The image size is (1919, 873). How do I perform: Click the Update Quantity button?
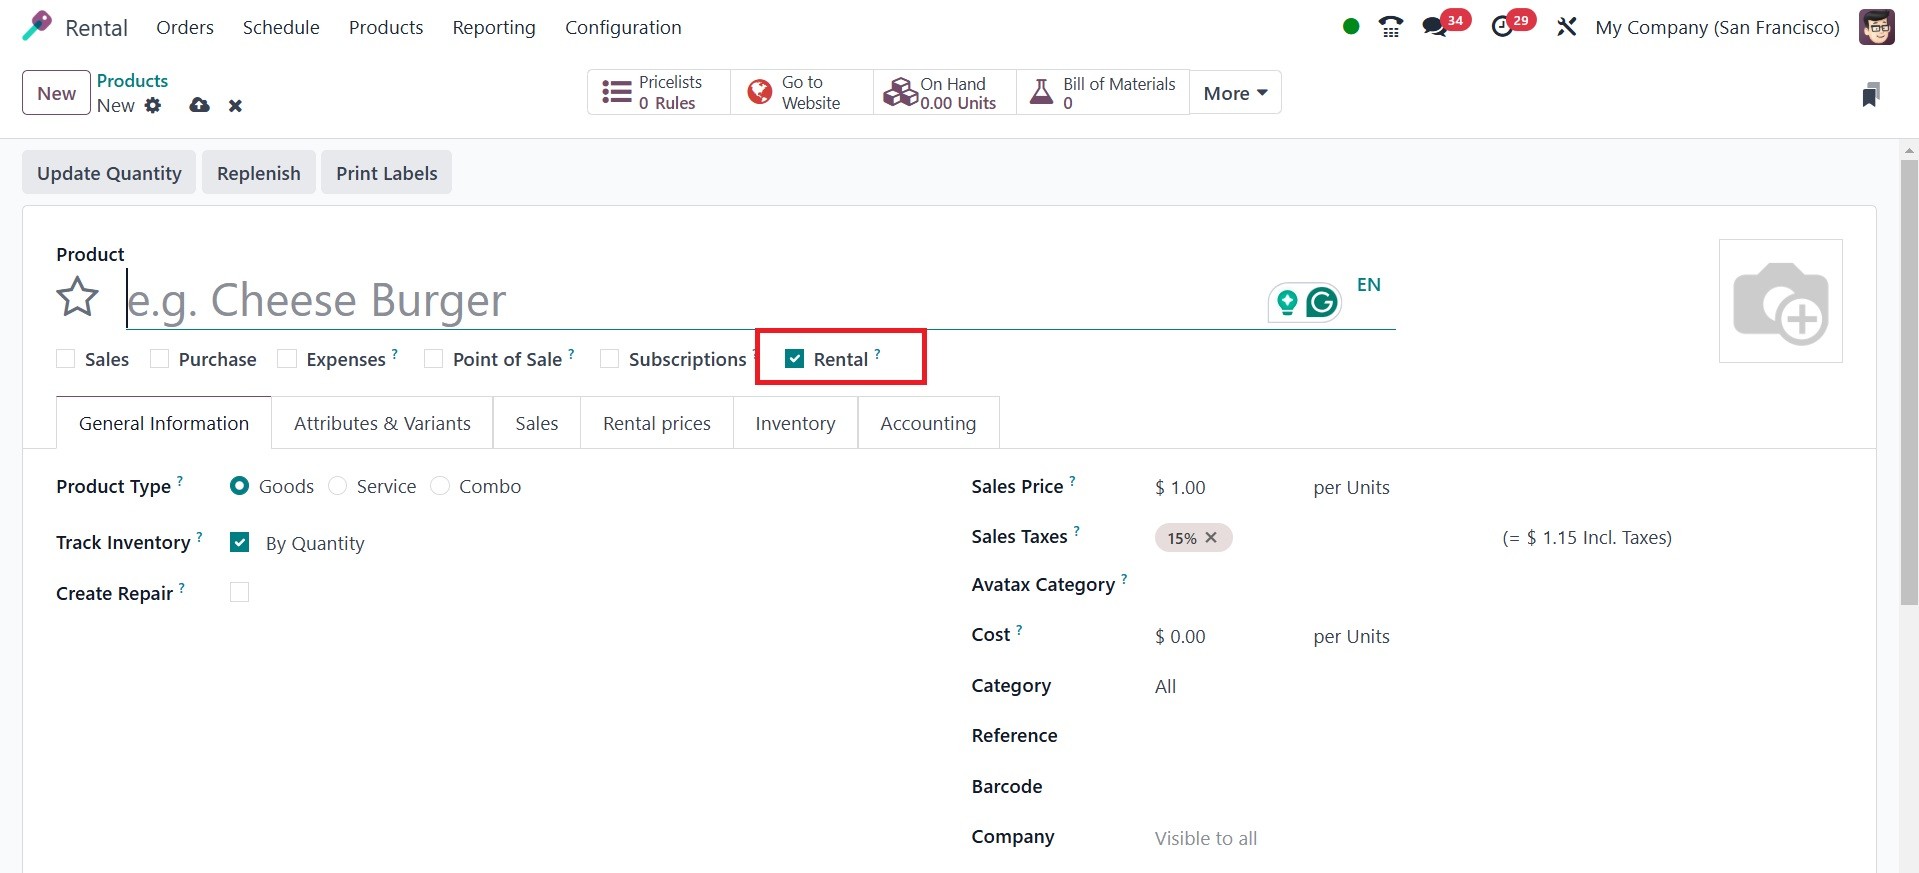pos(109,173)
